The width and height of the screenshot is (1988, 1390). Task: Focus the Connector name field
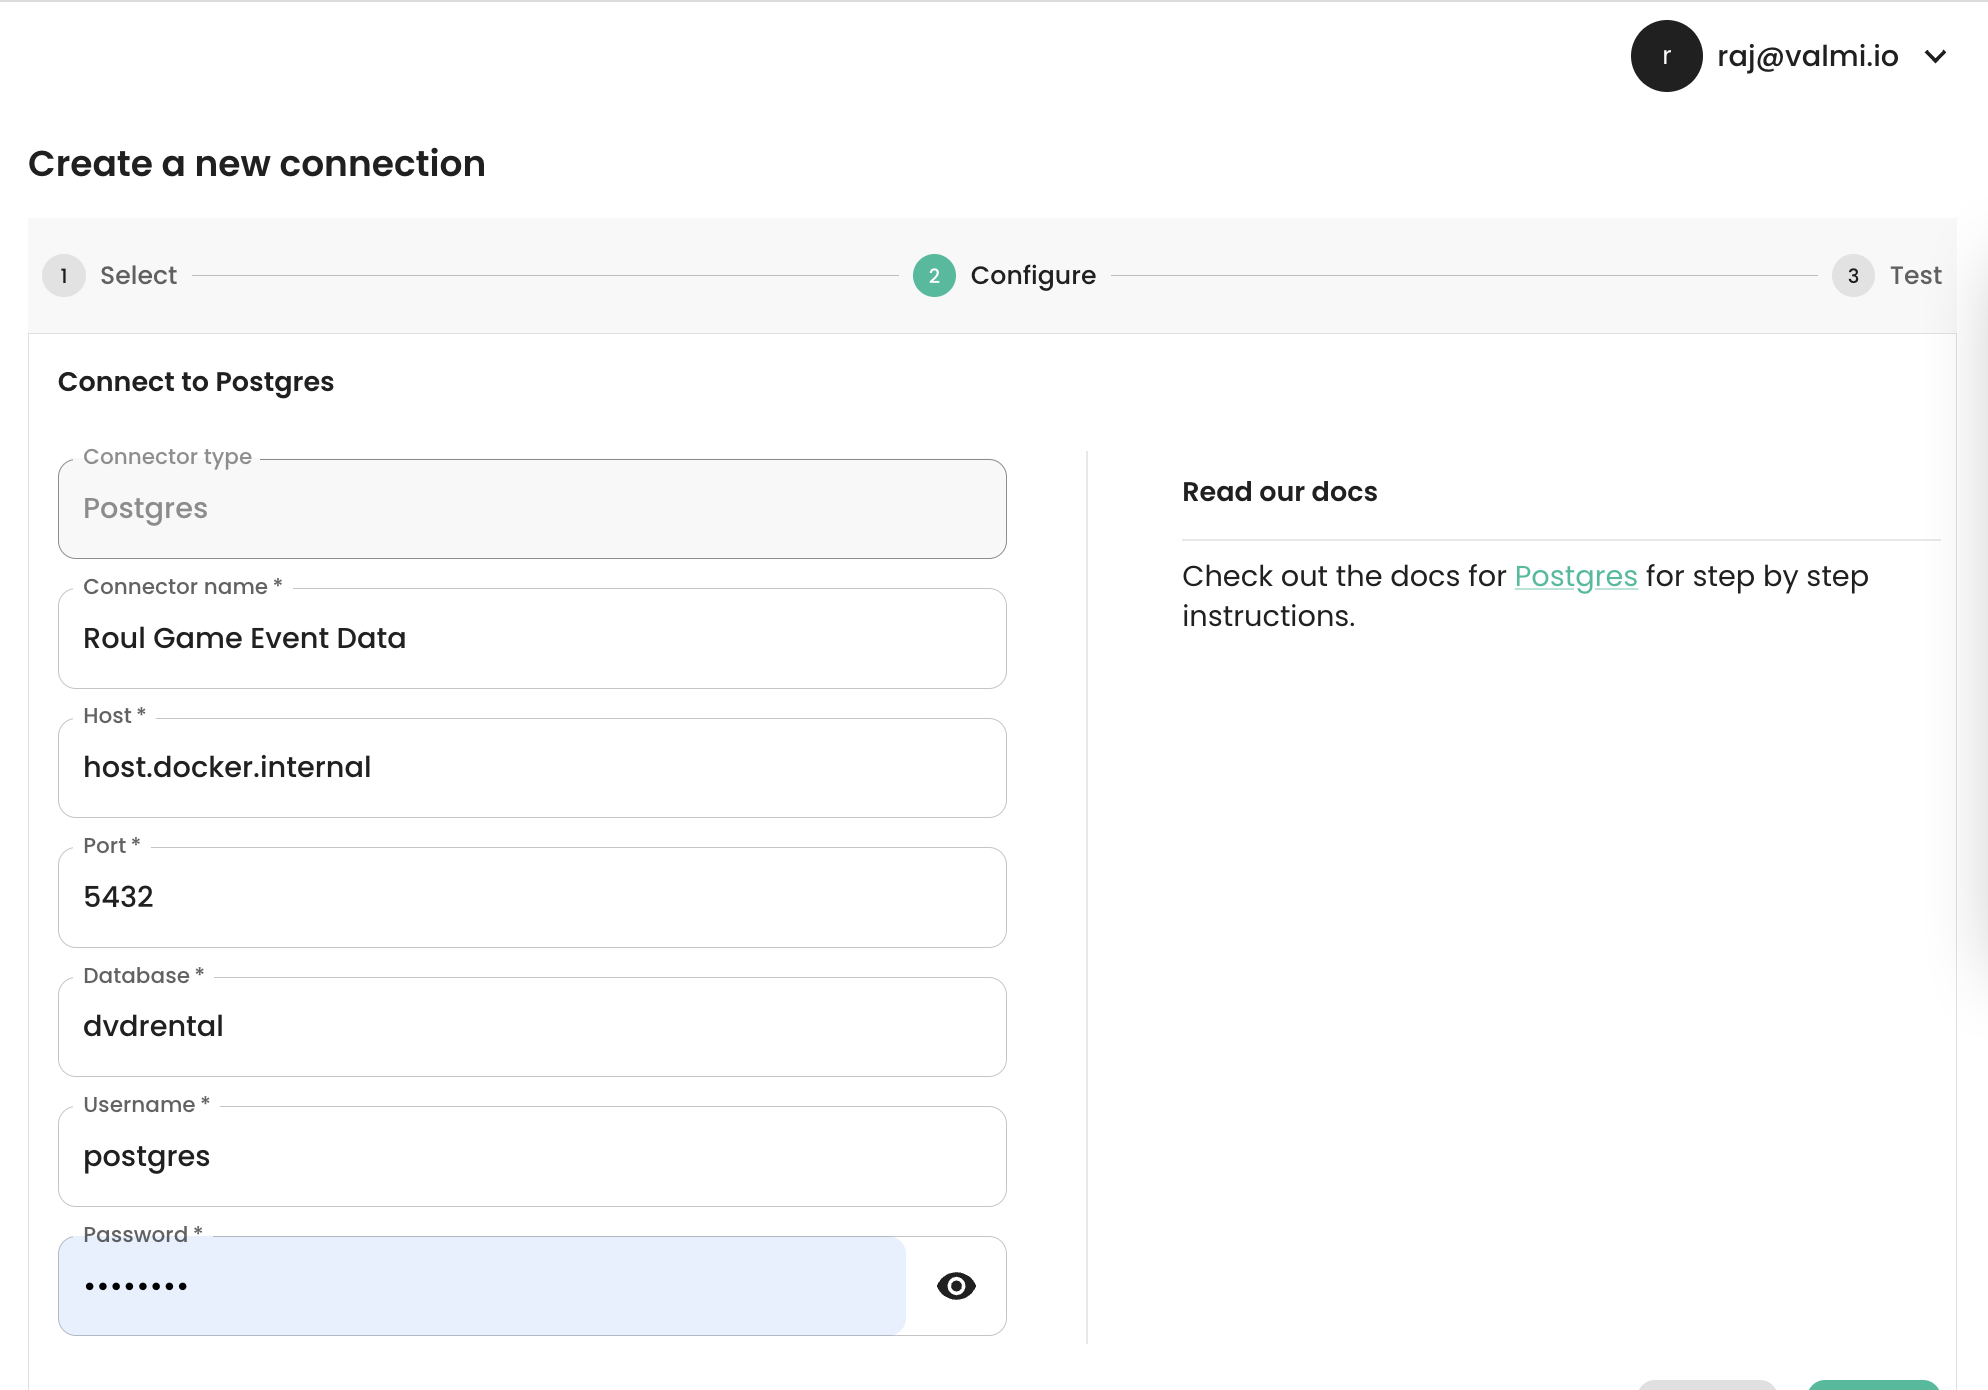531,639
